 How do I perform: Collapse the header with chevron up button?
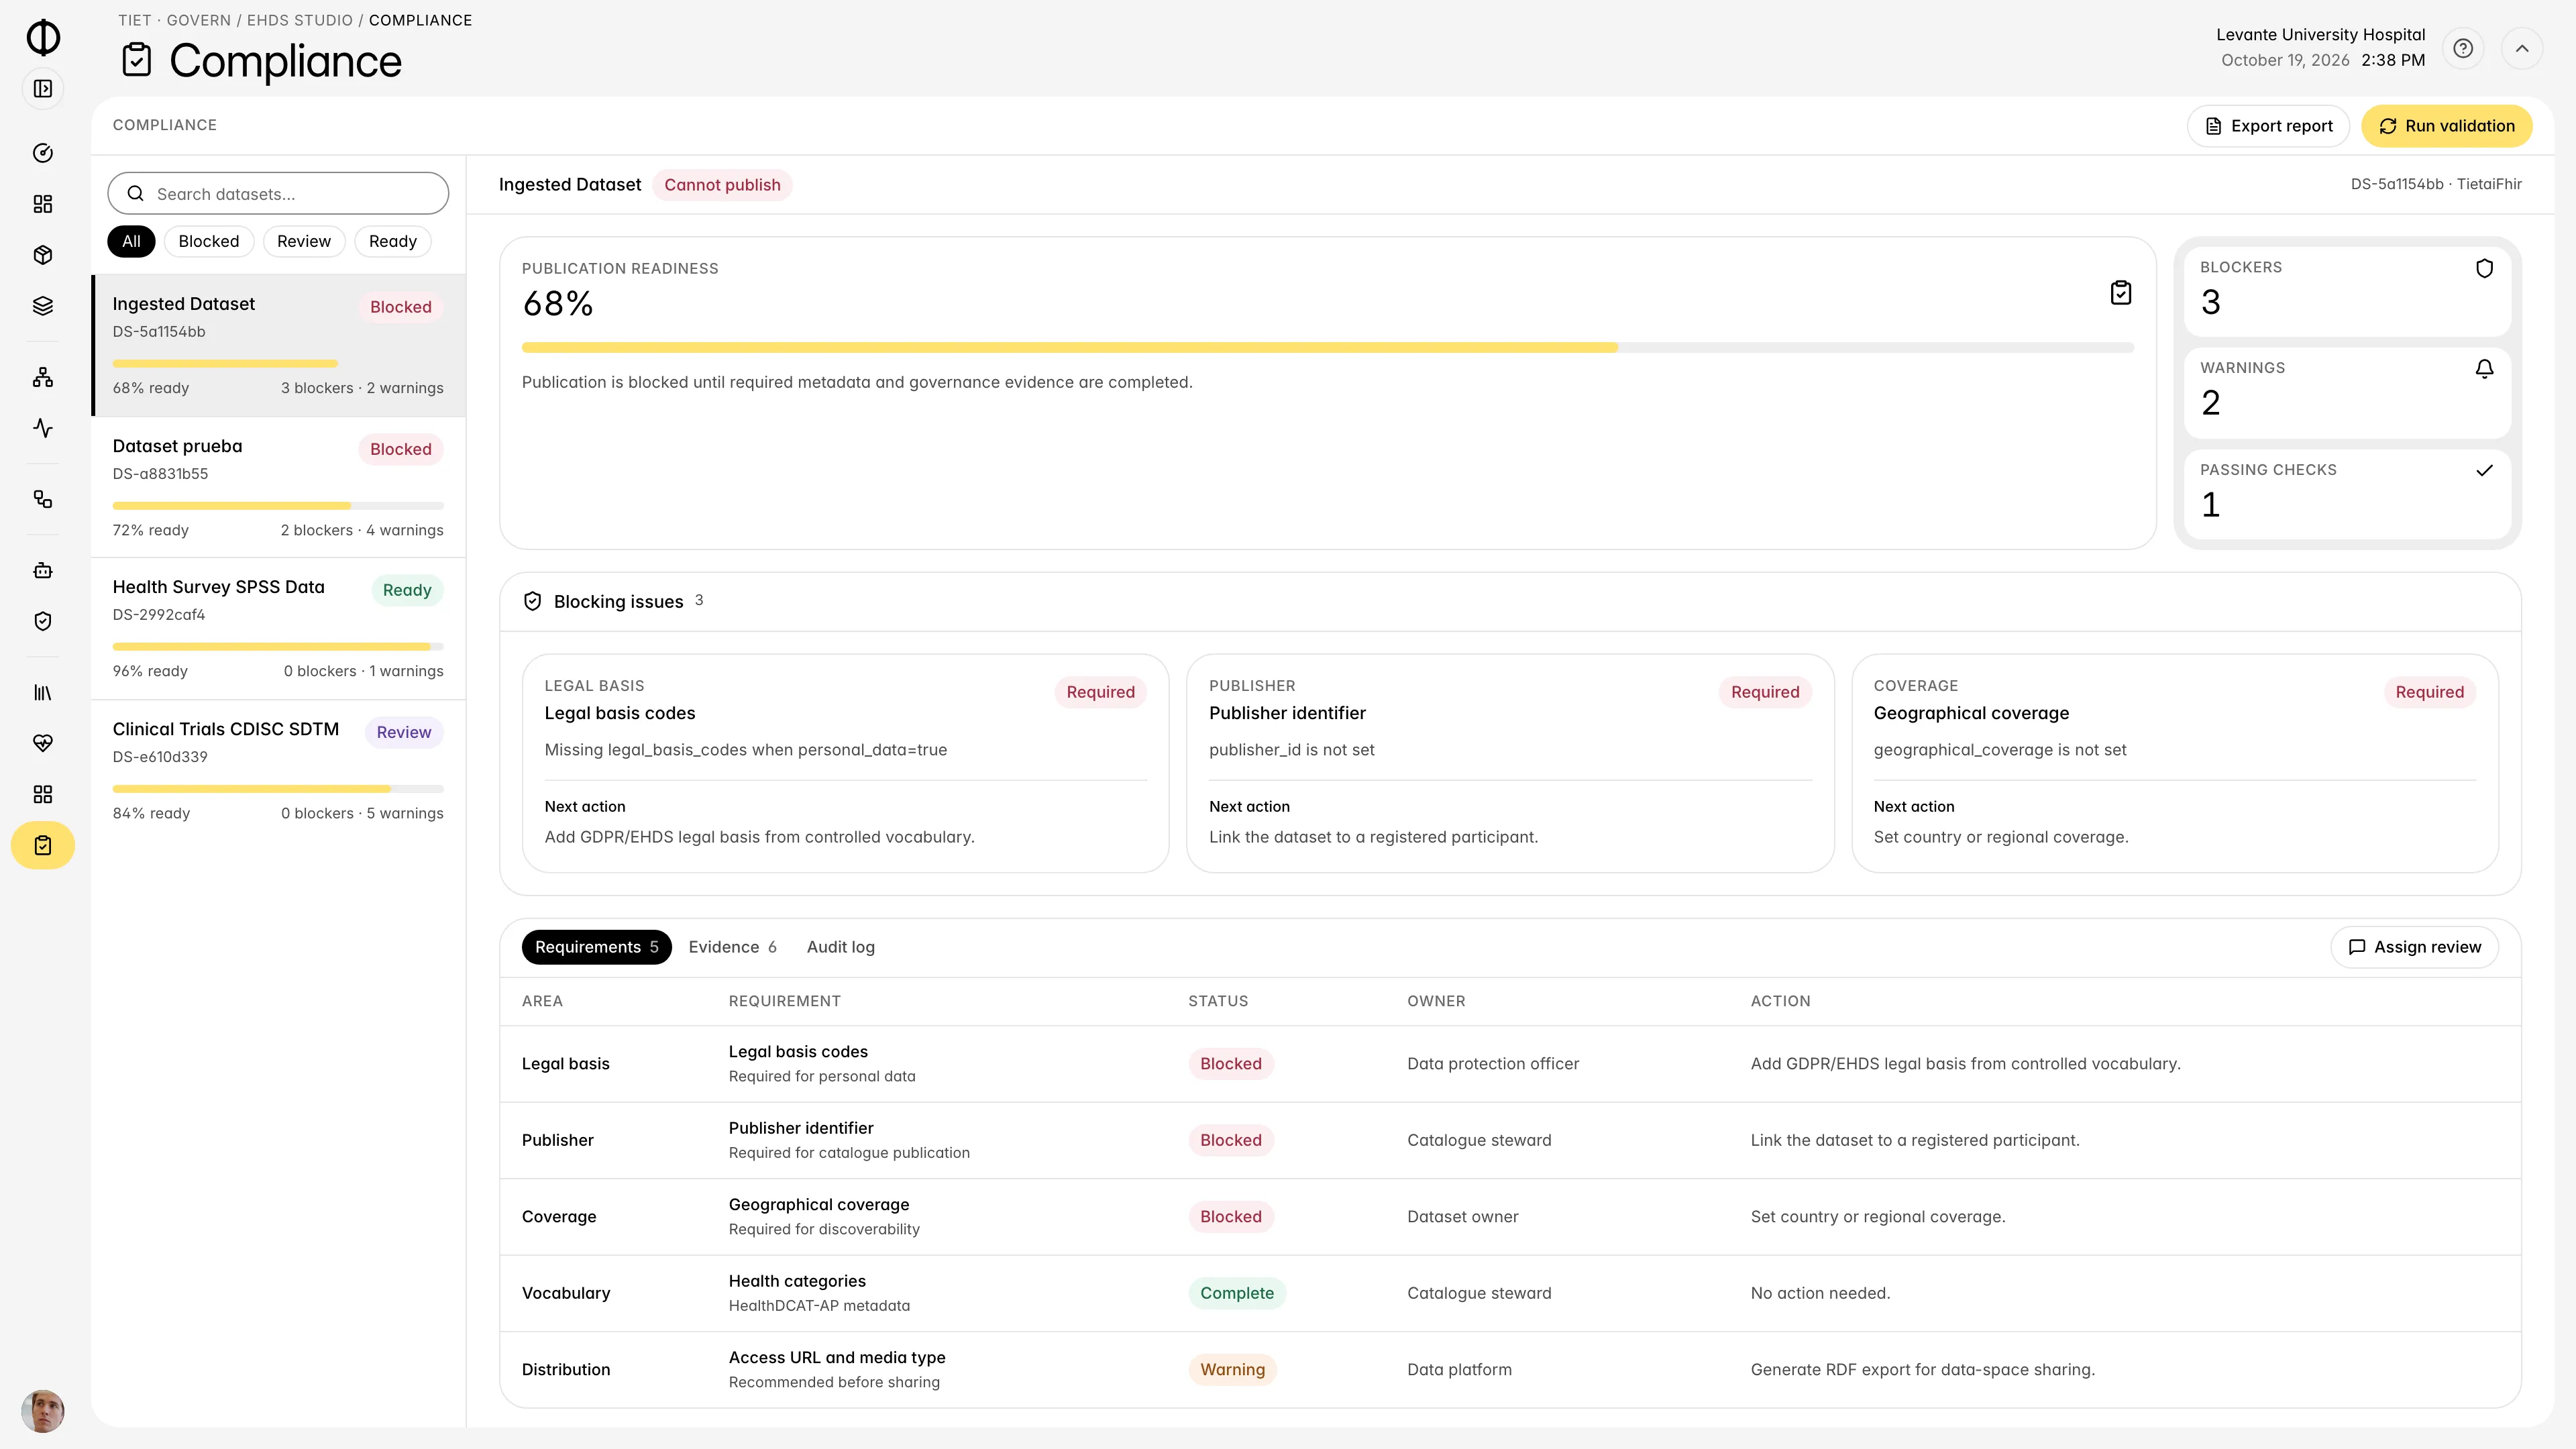pyautogui.click(x=2522, y=48)
